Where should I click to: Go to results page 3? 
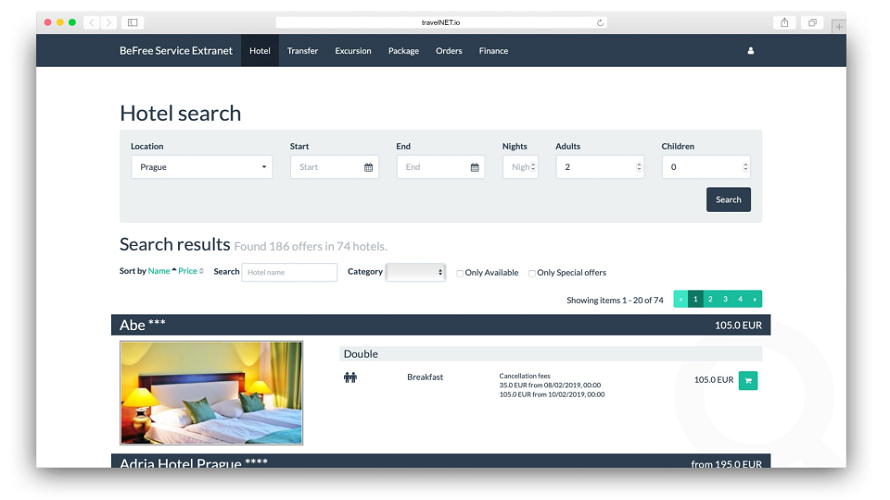pyautogui.click(x=725, y=299)
